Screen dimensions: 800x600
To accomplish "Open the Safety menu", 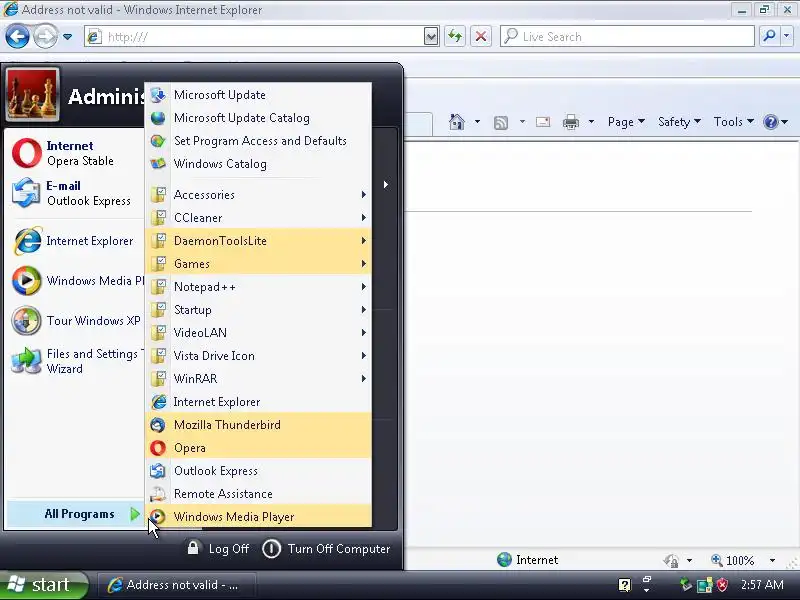I will click(679, 122).
